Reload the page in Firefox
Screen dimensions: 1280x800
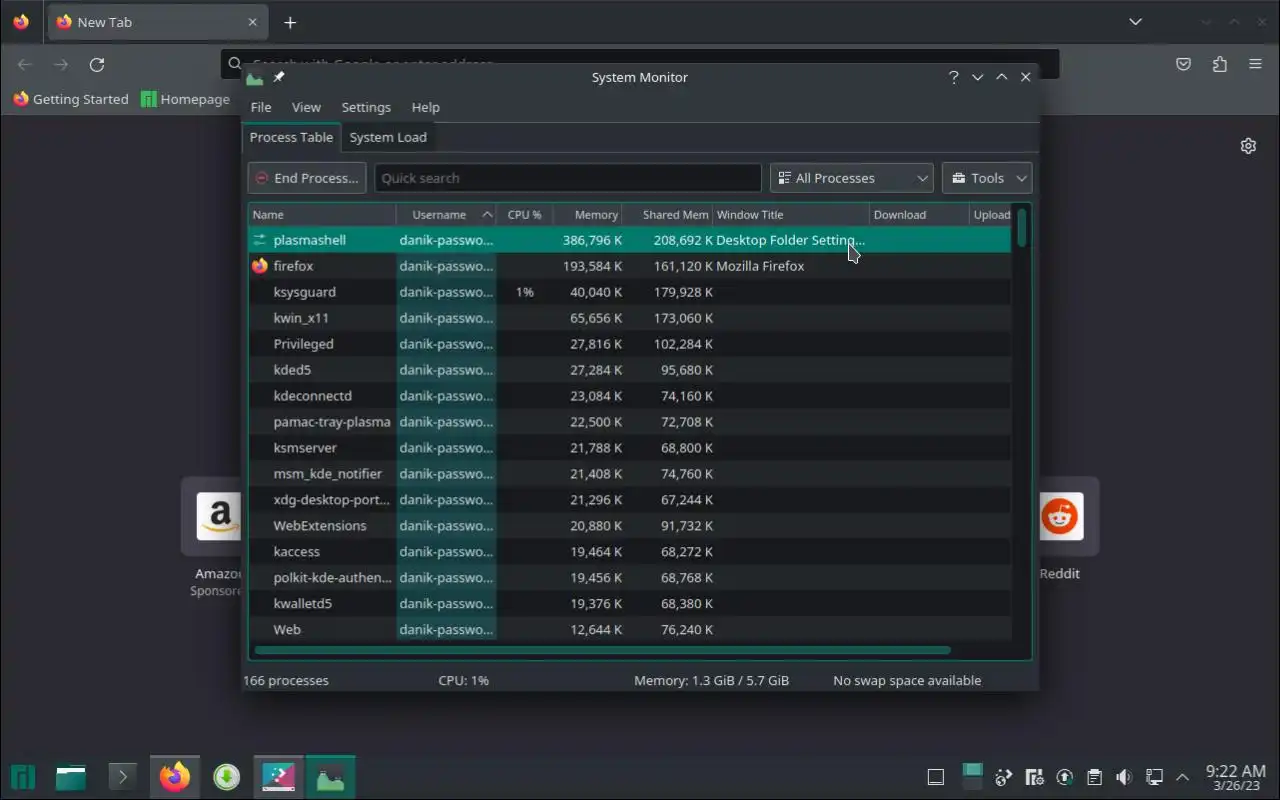pos(97,64)
